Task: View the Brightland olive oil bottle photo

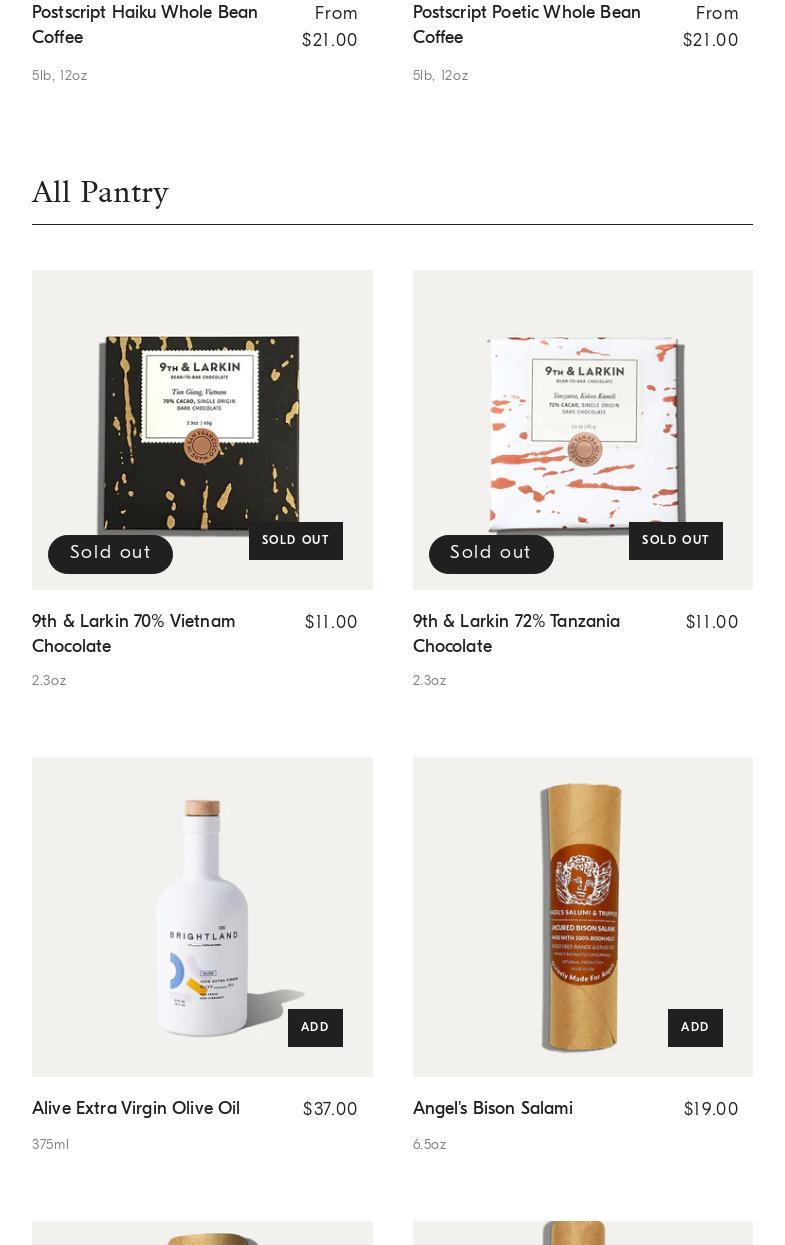Action: [x=202, y=917]
